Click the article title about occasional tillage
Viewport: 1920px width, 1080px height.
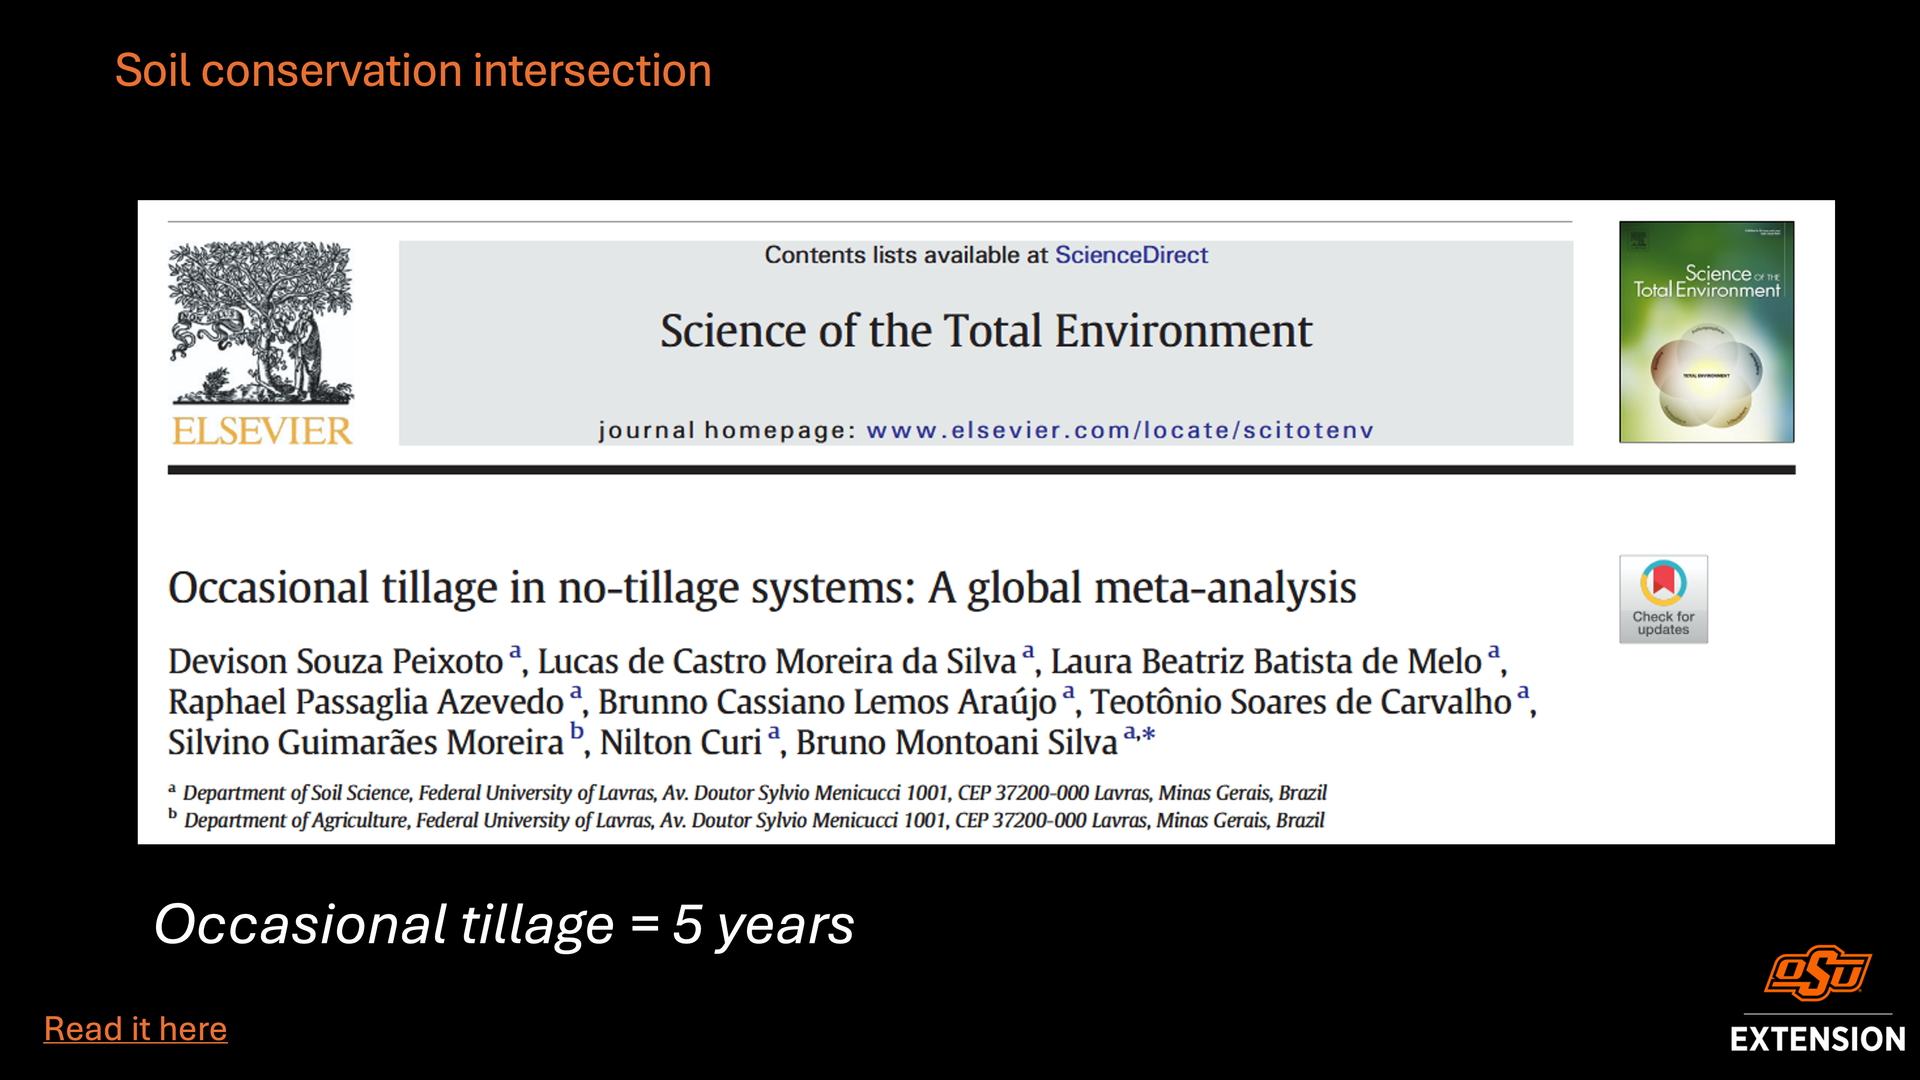[x=762, y=588]
